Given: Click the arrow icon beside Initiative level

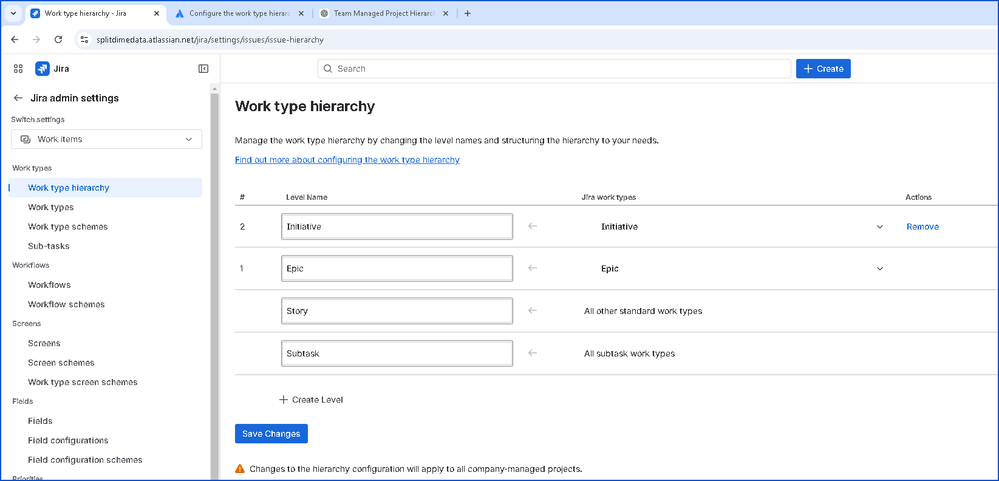Looking at the screenshot, I should (x=533, y=226).
